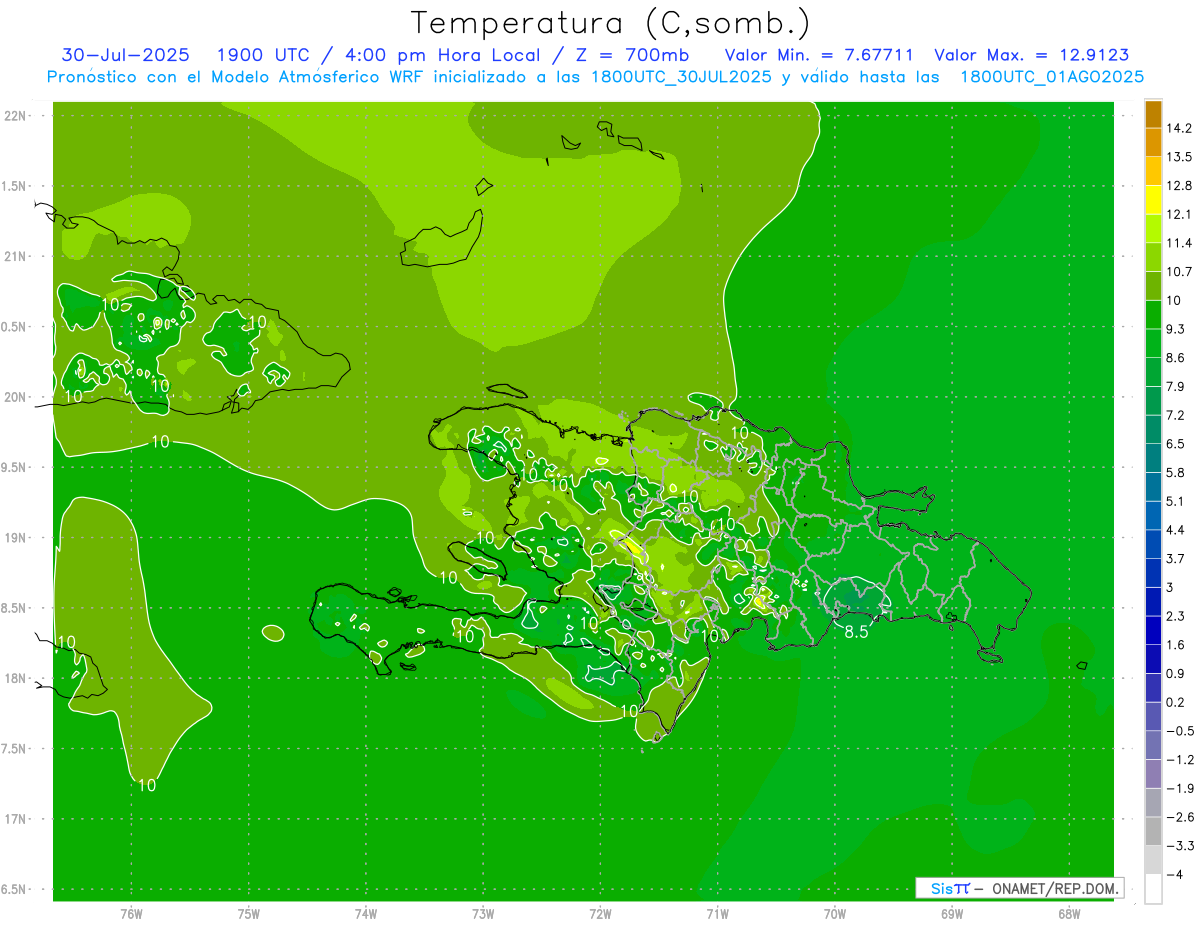Click the 6.5N latitude tick label
This screenshot has width=1200, height=927.
(15, 889)
